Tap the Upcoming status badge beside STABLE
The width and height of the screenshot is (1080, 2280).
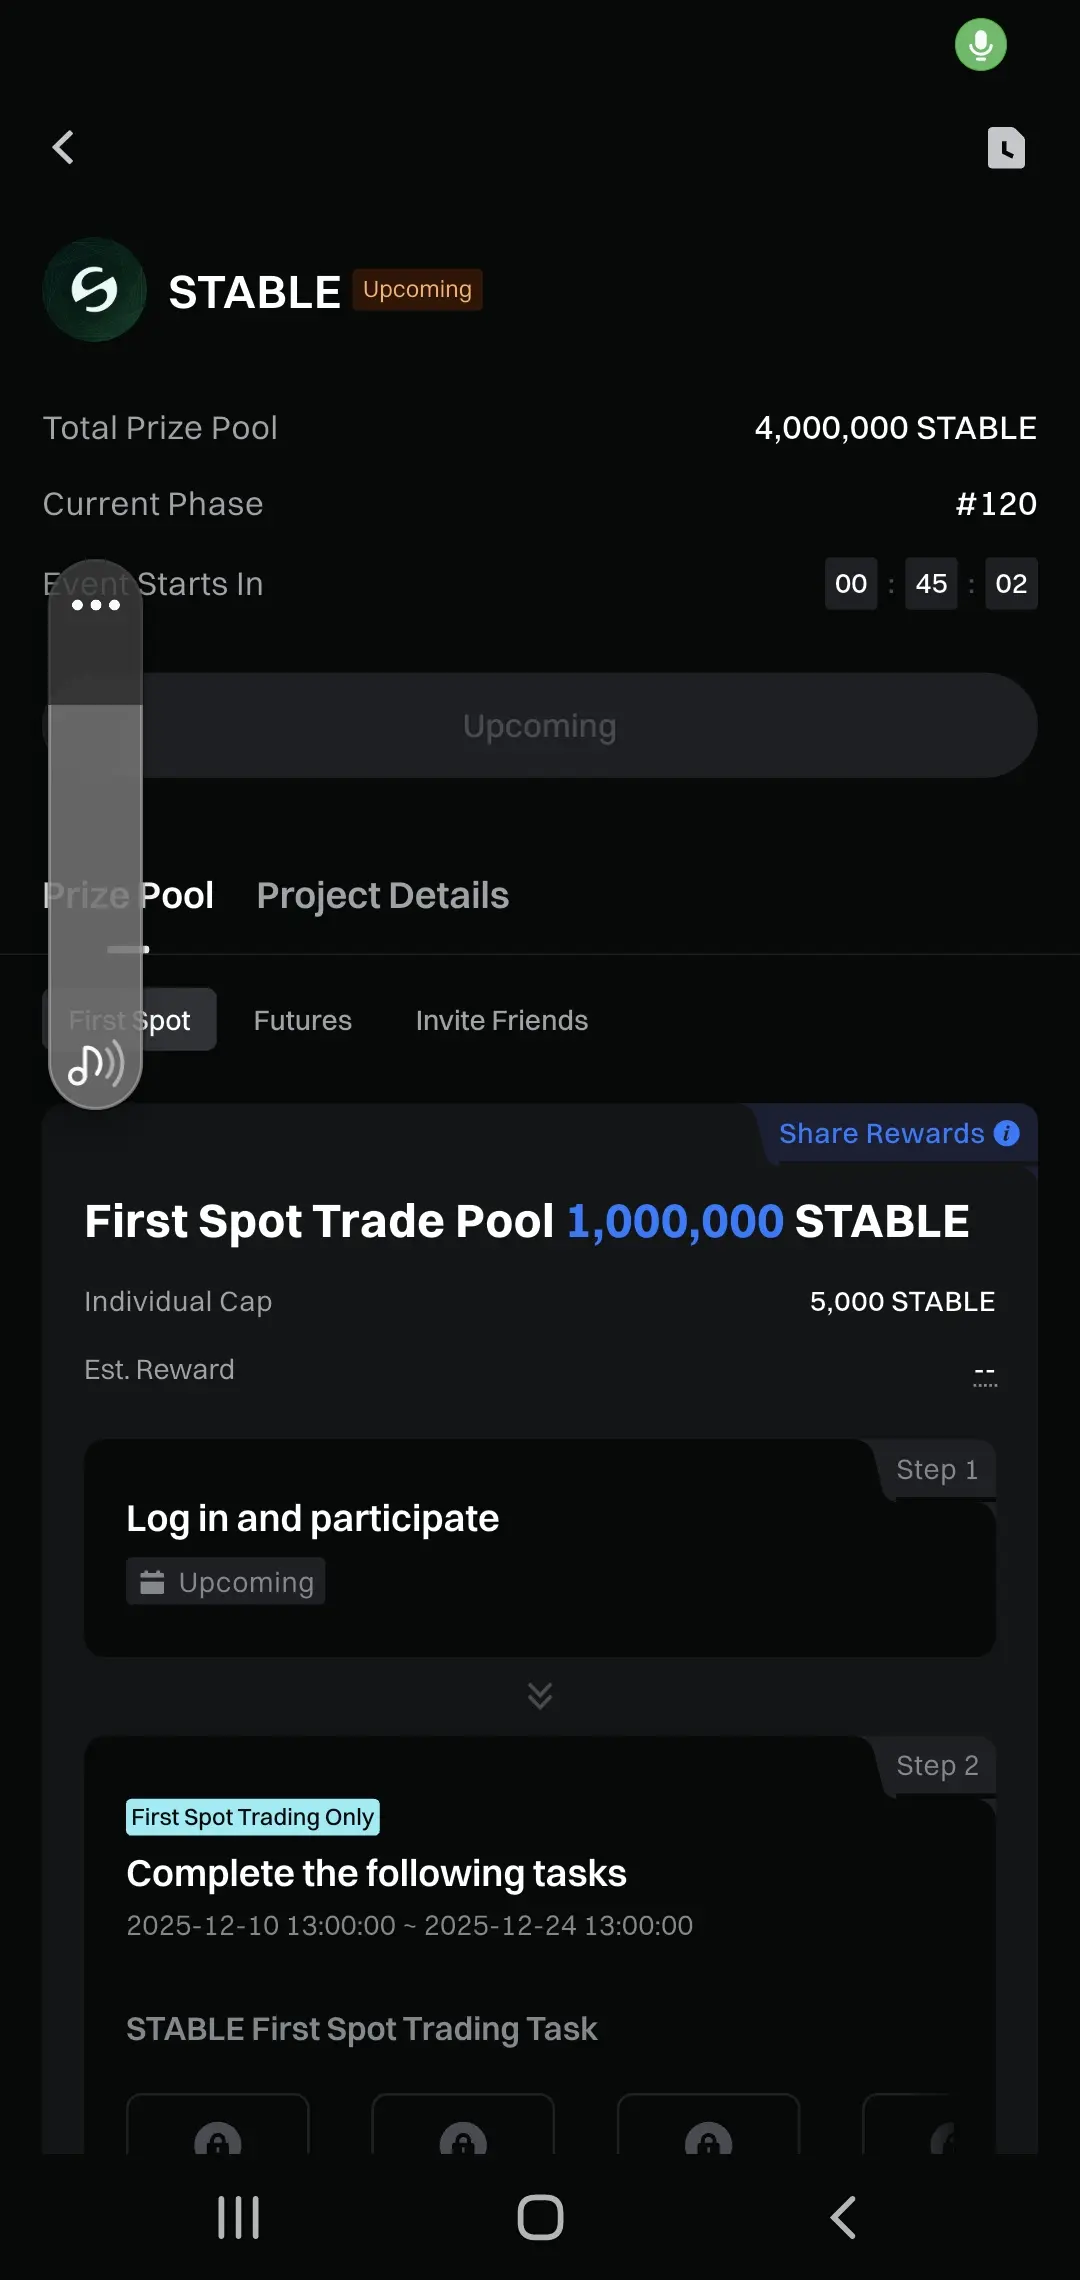tap(417, 290)
